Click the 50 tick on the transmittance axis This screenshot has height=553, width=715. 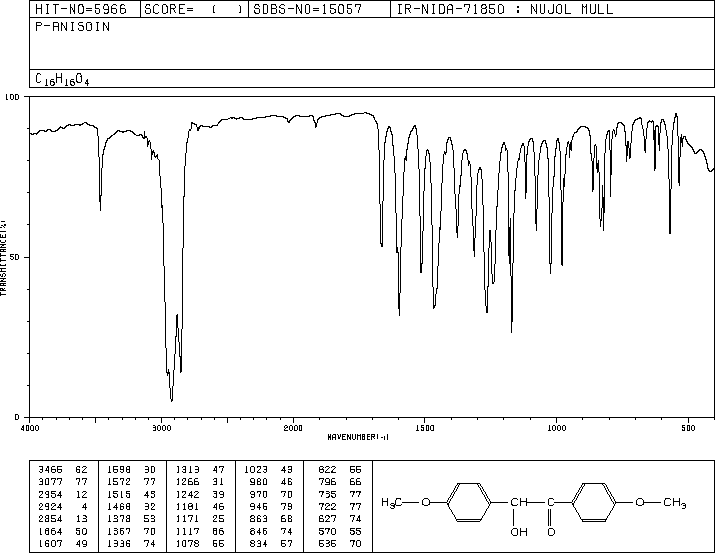click(x=15, y=257)
